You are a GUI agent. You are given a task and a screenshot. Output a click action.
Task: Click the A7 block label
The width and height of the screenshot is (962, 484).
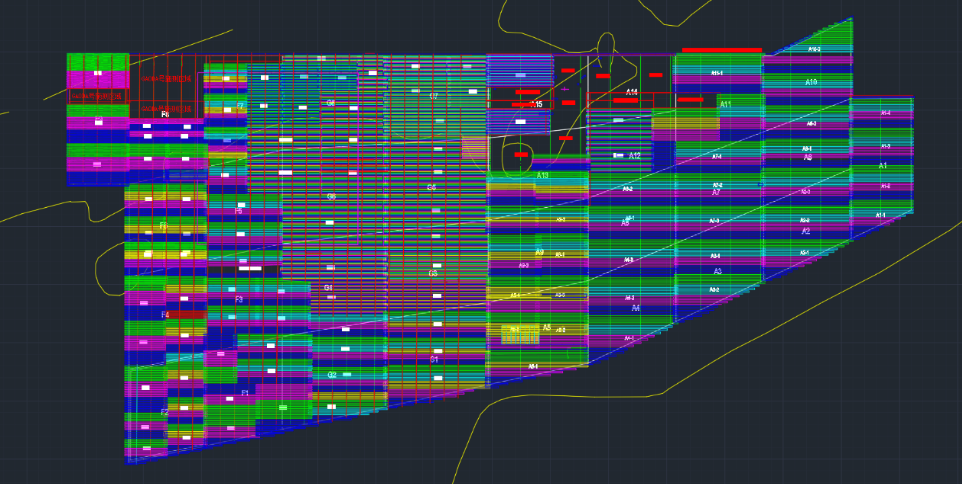[x=716, y=192]
